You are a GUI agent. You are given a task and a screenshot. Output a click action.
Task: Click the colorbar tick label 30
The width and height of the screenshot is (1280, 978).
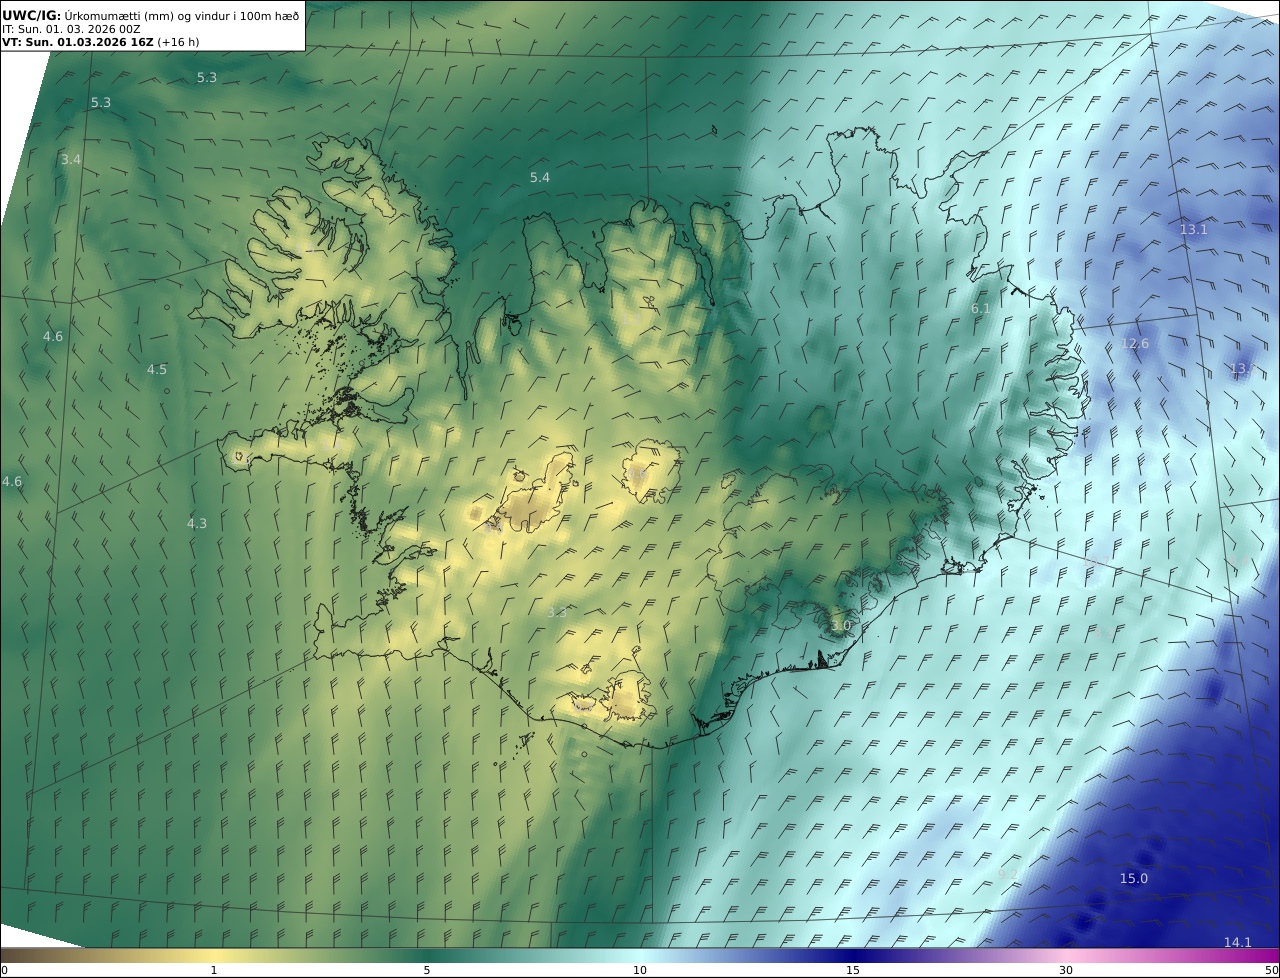click(1066, 970)
